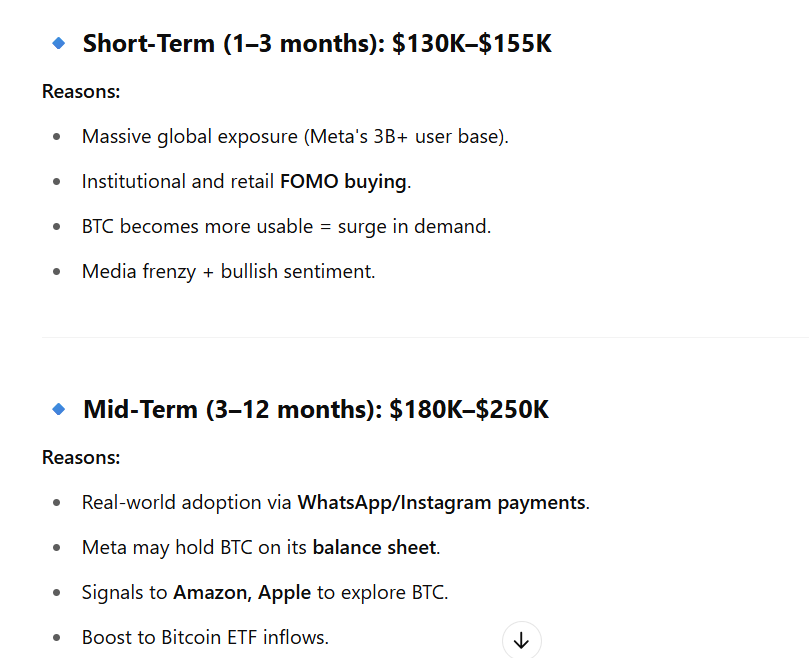Click the "Reasons:" label under Mid-Term
The image size is (809, 658).
[81, 458]
